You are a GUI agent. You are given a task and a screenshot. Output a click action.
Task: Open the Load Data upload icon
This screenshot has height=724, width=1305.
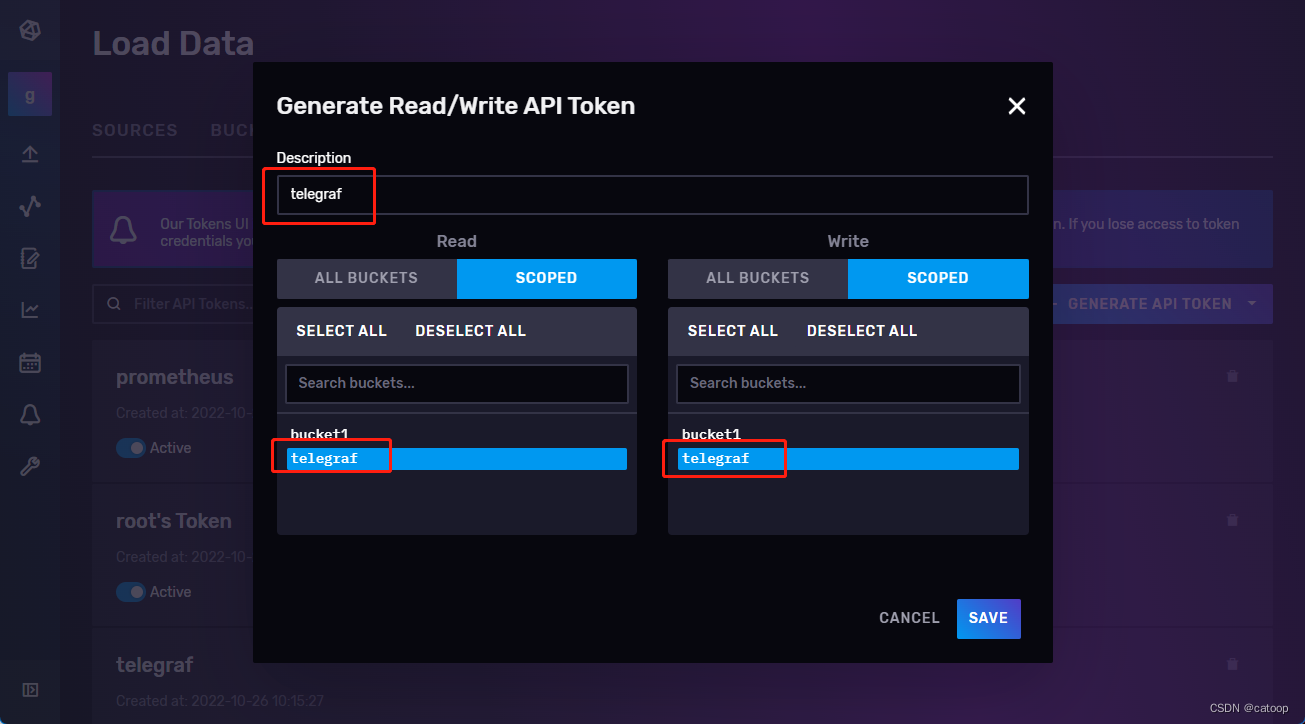point(30,153)
